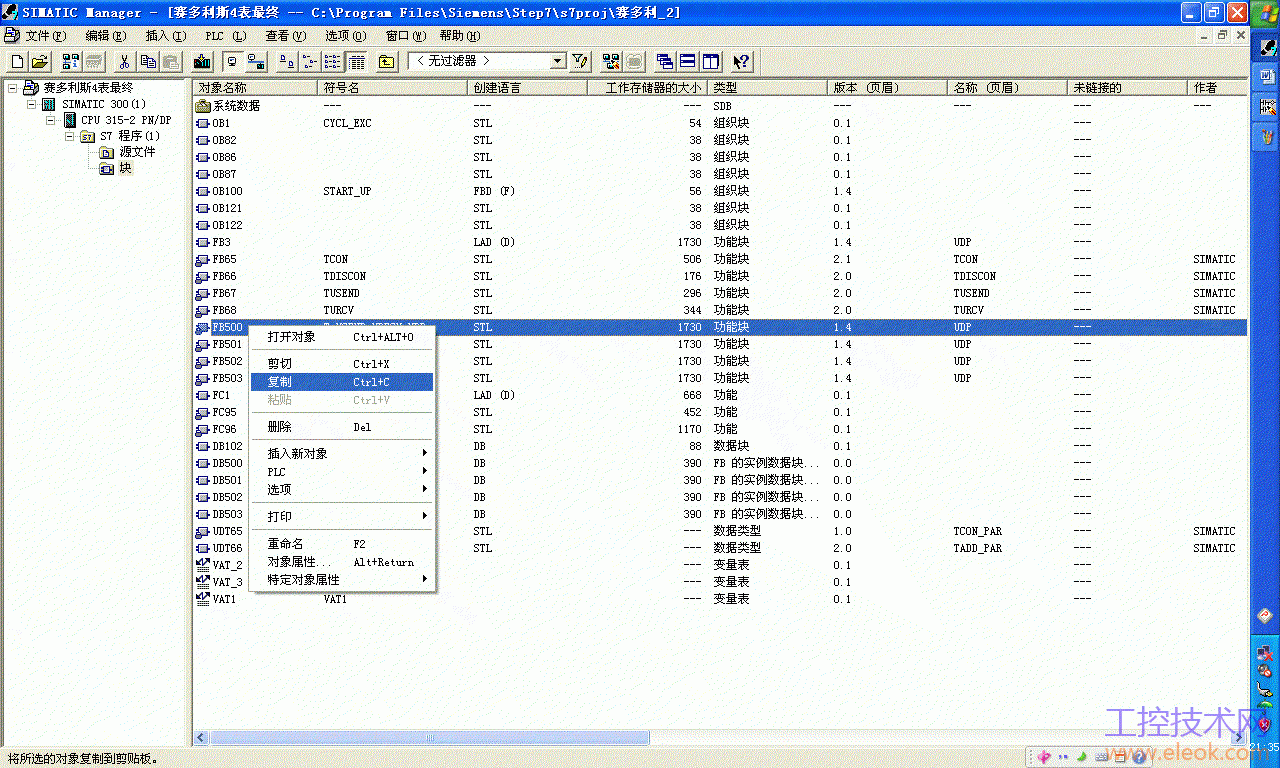This screenshot has width=1280, height=768.
Task: Click the horizontal scrollbar thumb under the list
Action: (430, 738)
